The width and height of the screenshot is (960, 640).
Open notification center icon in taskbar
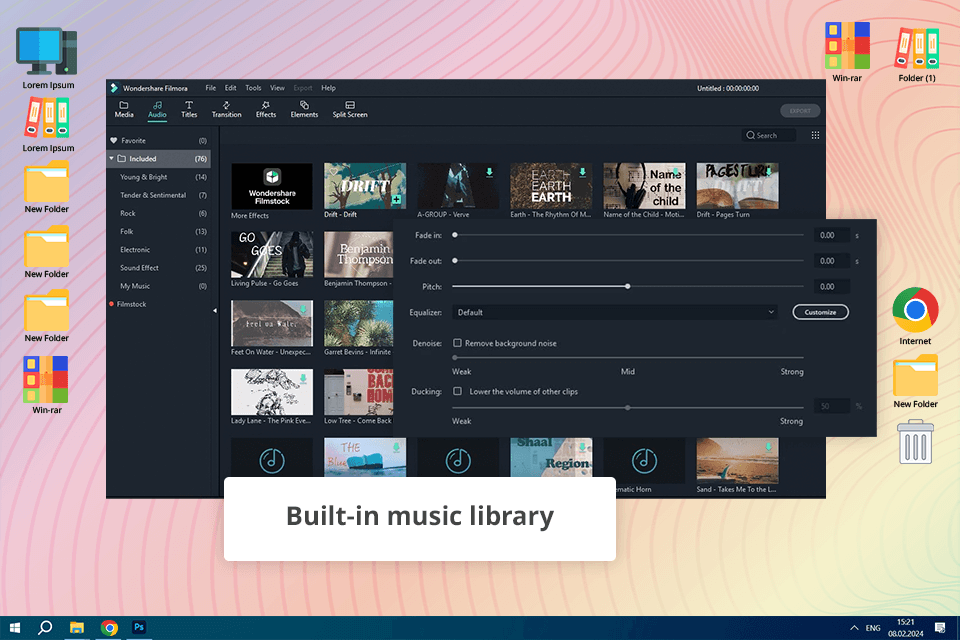tap(940, 628)
